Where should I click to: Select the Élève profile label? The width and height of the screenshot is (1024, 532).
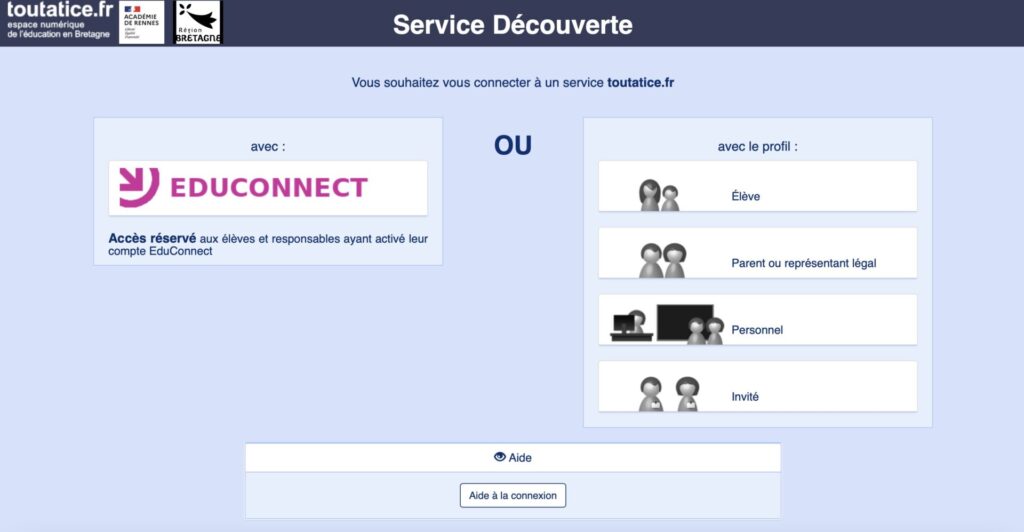pyautogui.click(x=746, y=197)
